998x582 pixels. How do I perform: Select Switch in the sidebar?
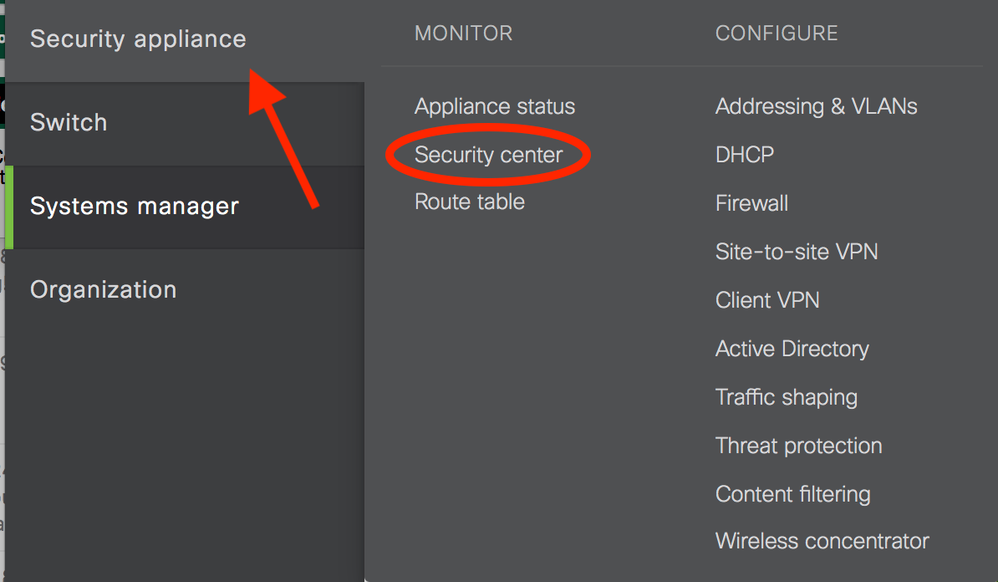pyautogui.click(x=68, y=123)
